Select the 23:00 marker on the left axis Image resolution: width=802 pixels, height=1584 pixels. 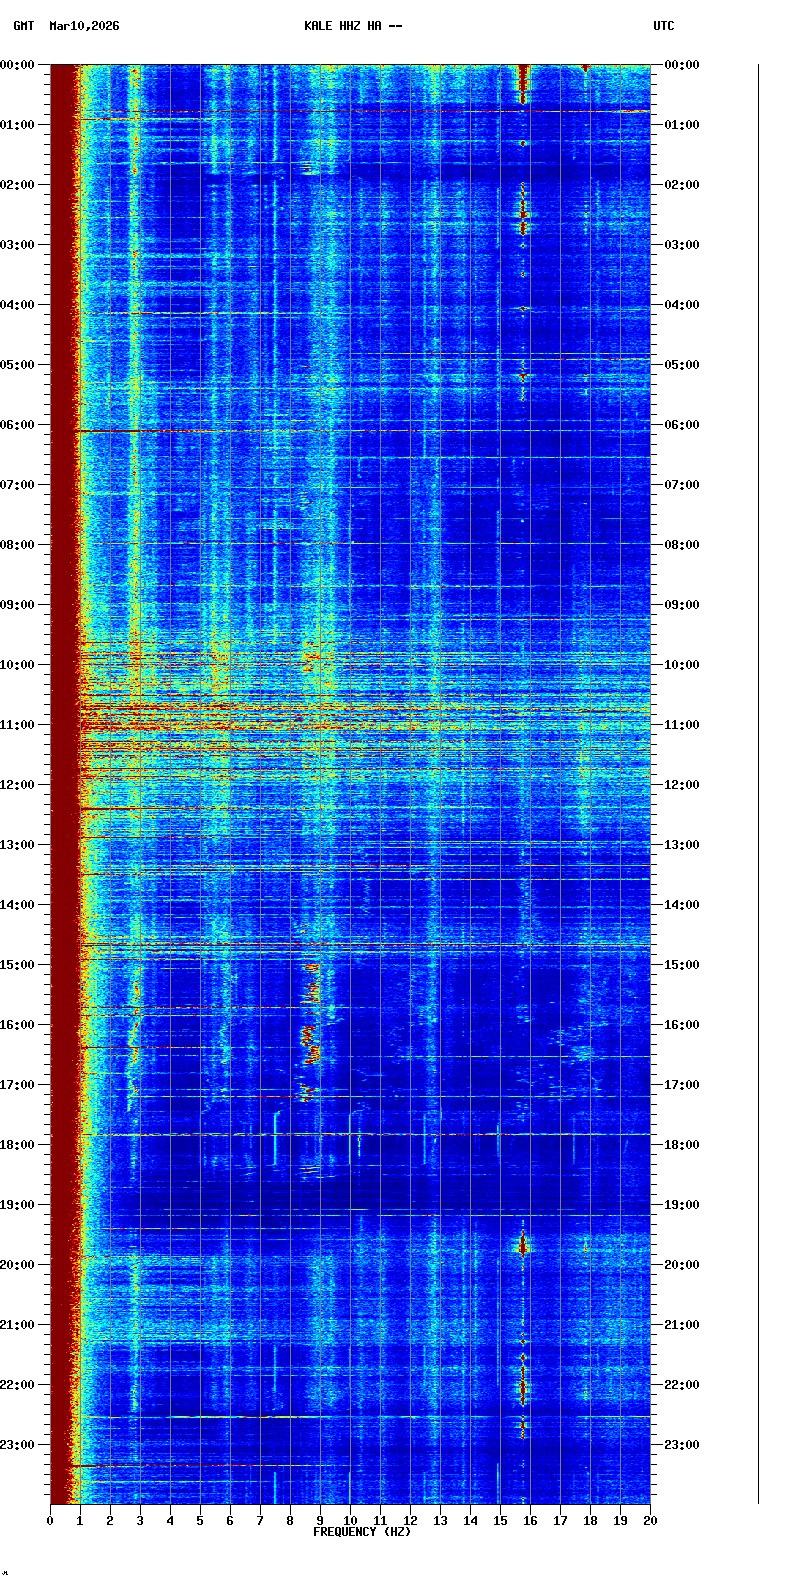[18, 1445]
